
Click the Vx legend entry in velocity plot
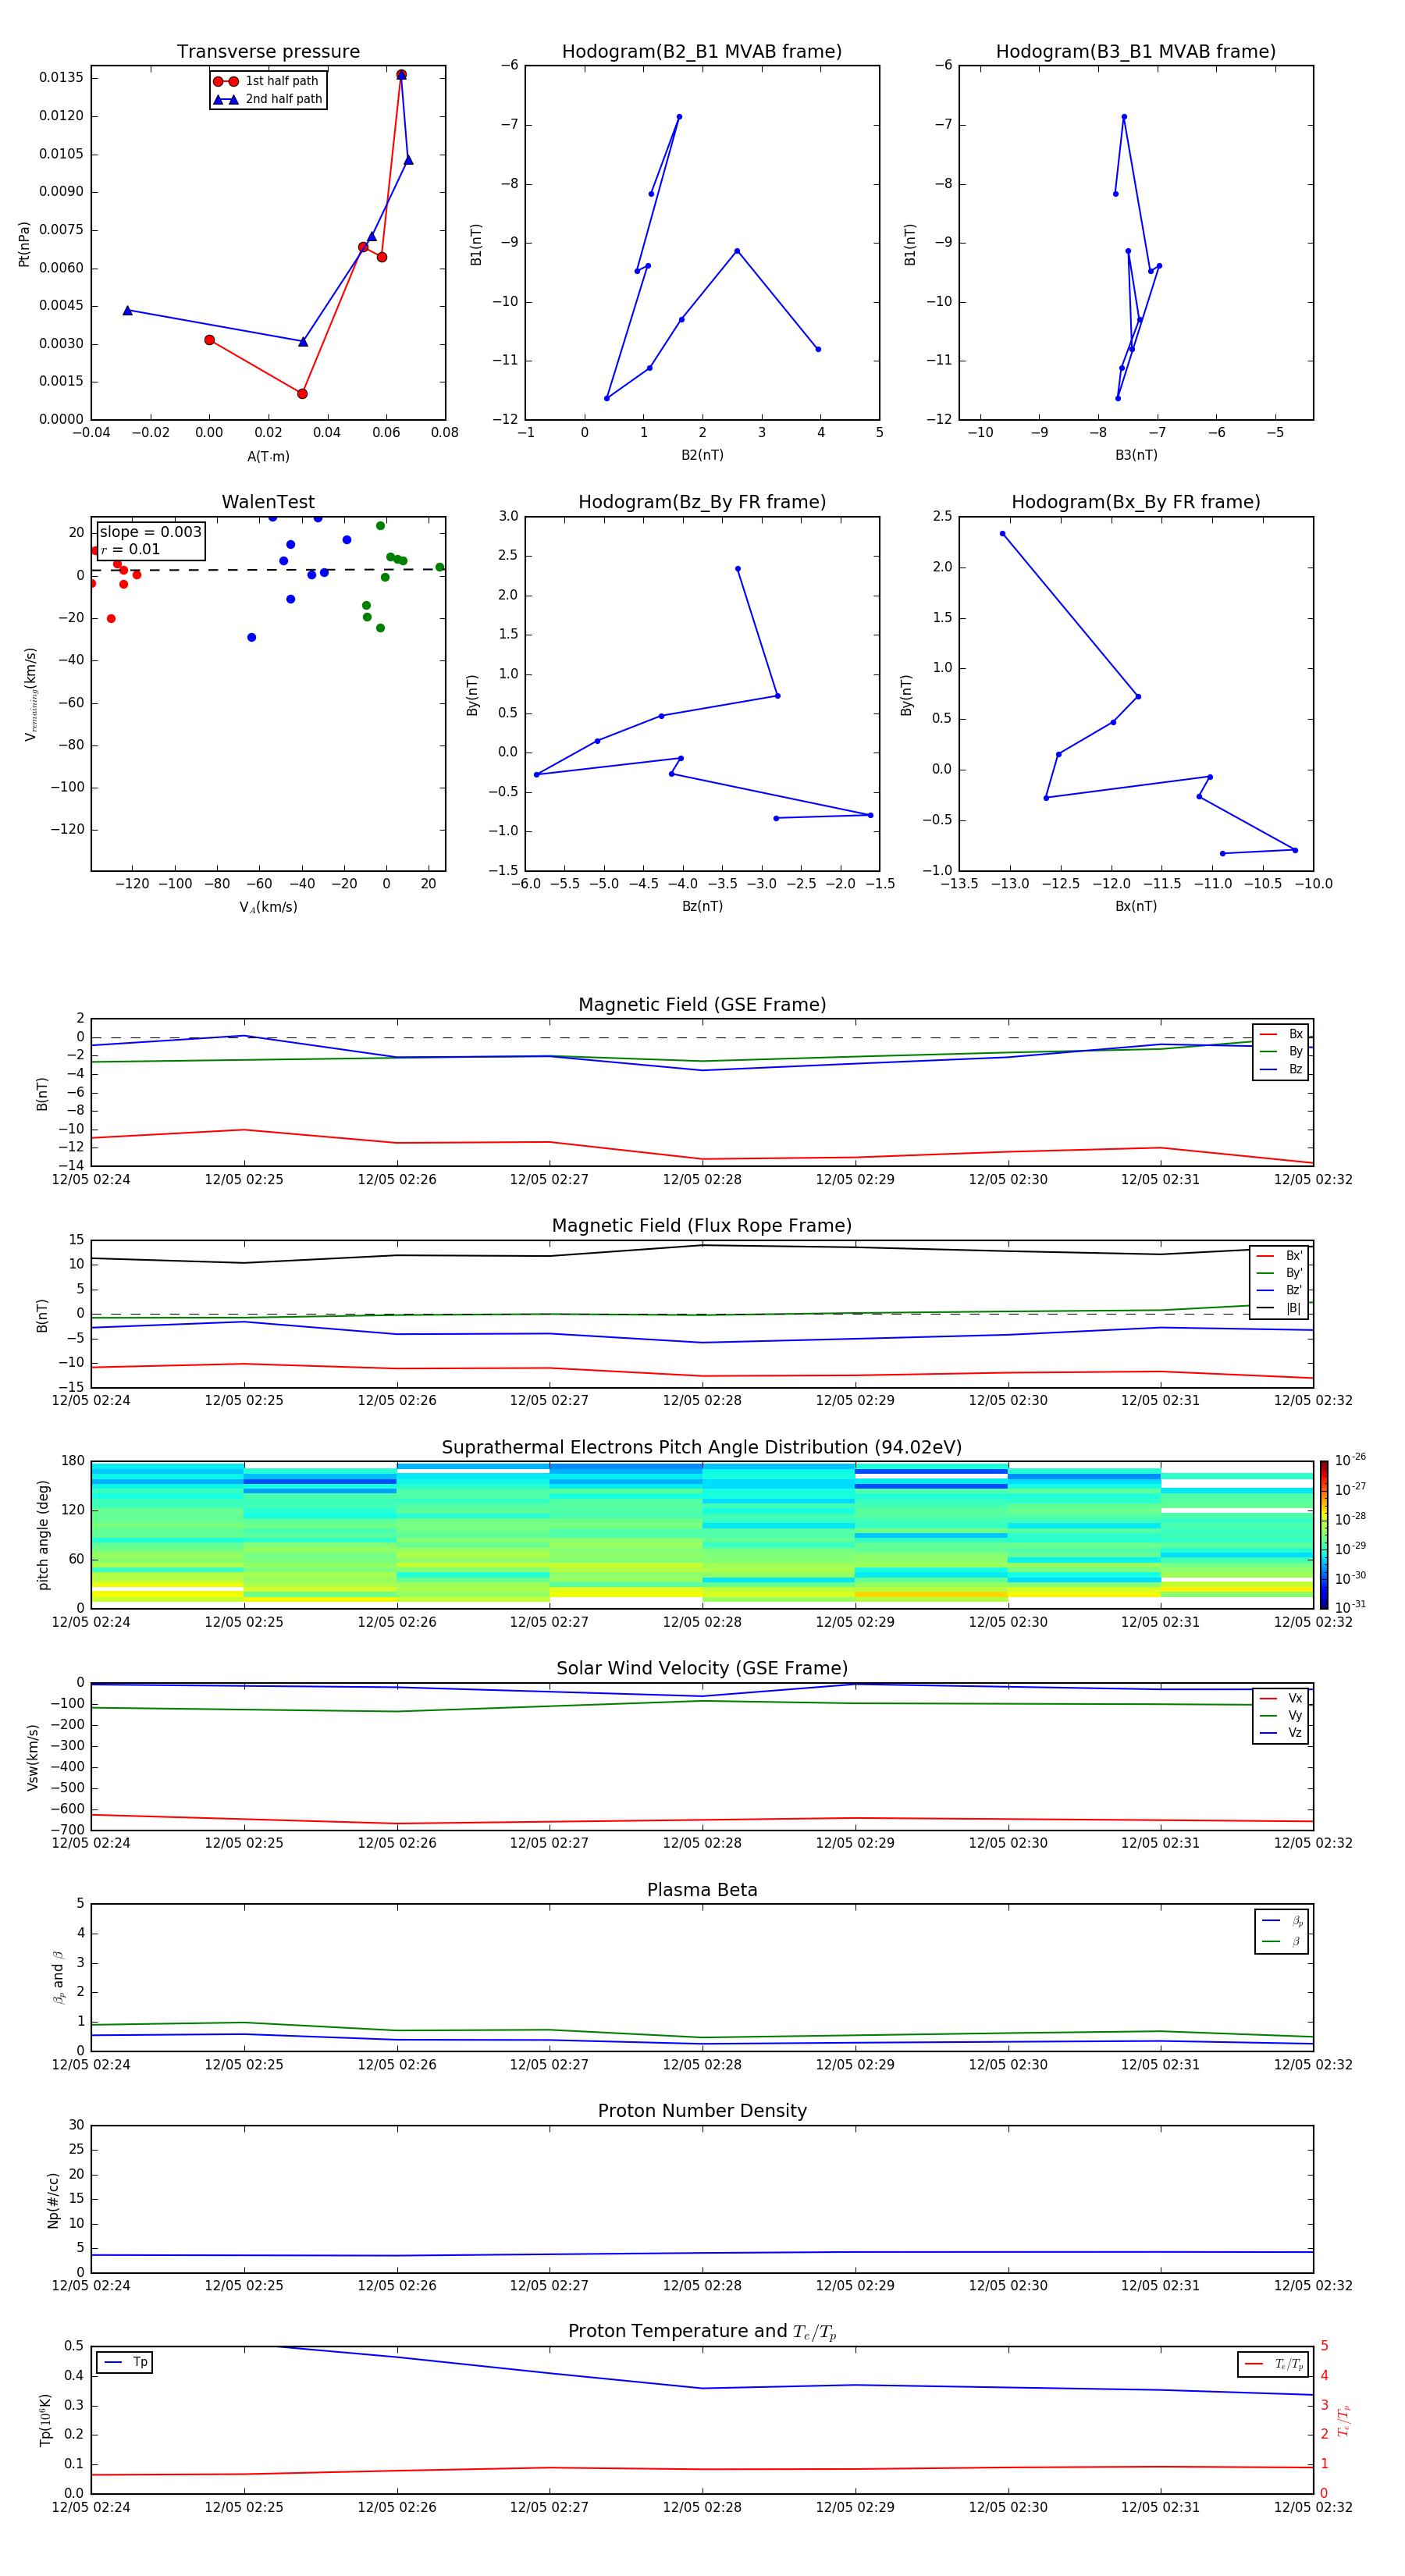tap(1281, 1699)
